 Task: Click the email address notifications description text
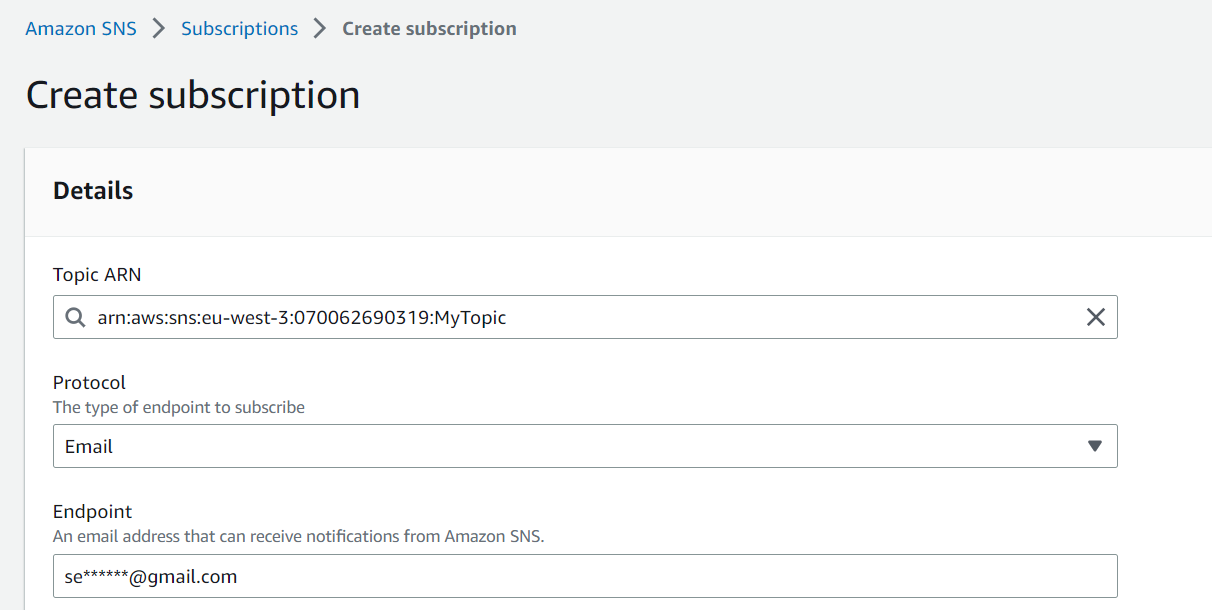coord(298,537)
